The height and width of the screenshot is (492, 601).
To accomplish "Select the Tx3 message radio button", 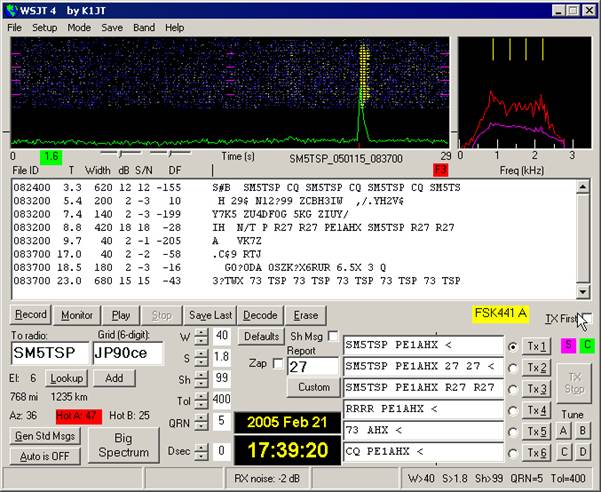I will [x=513, y=388].
